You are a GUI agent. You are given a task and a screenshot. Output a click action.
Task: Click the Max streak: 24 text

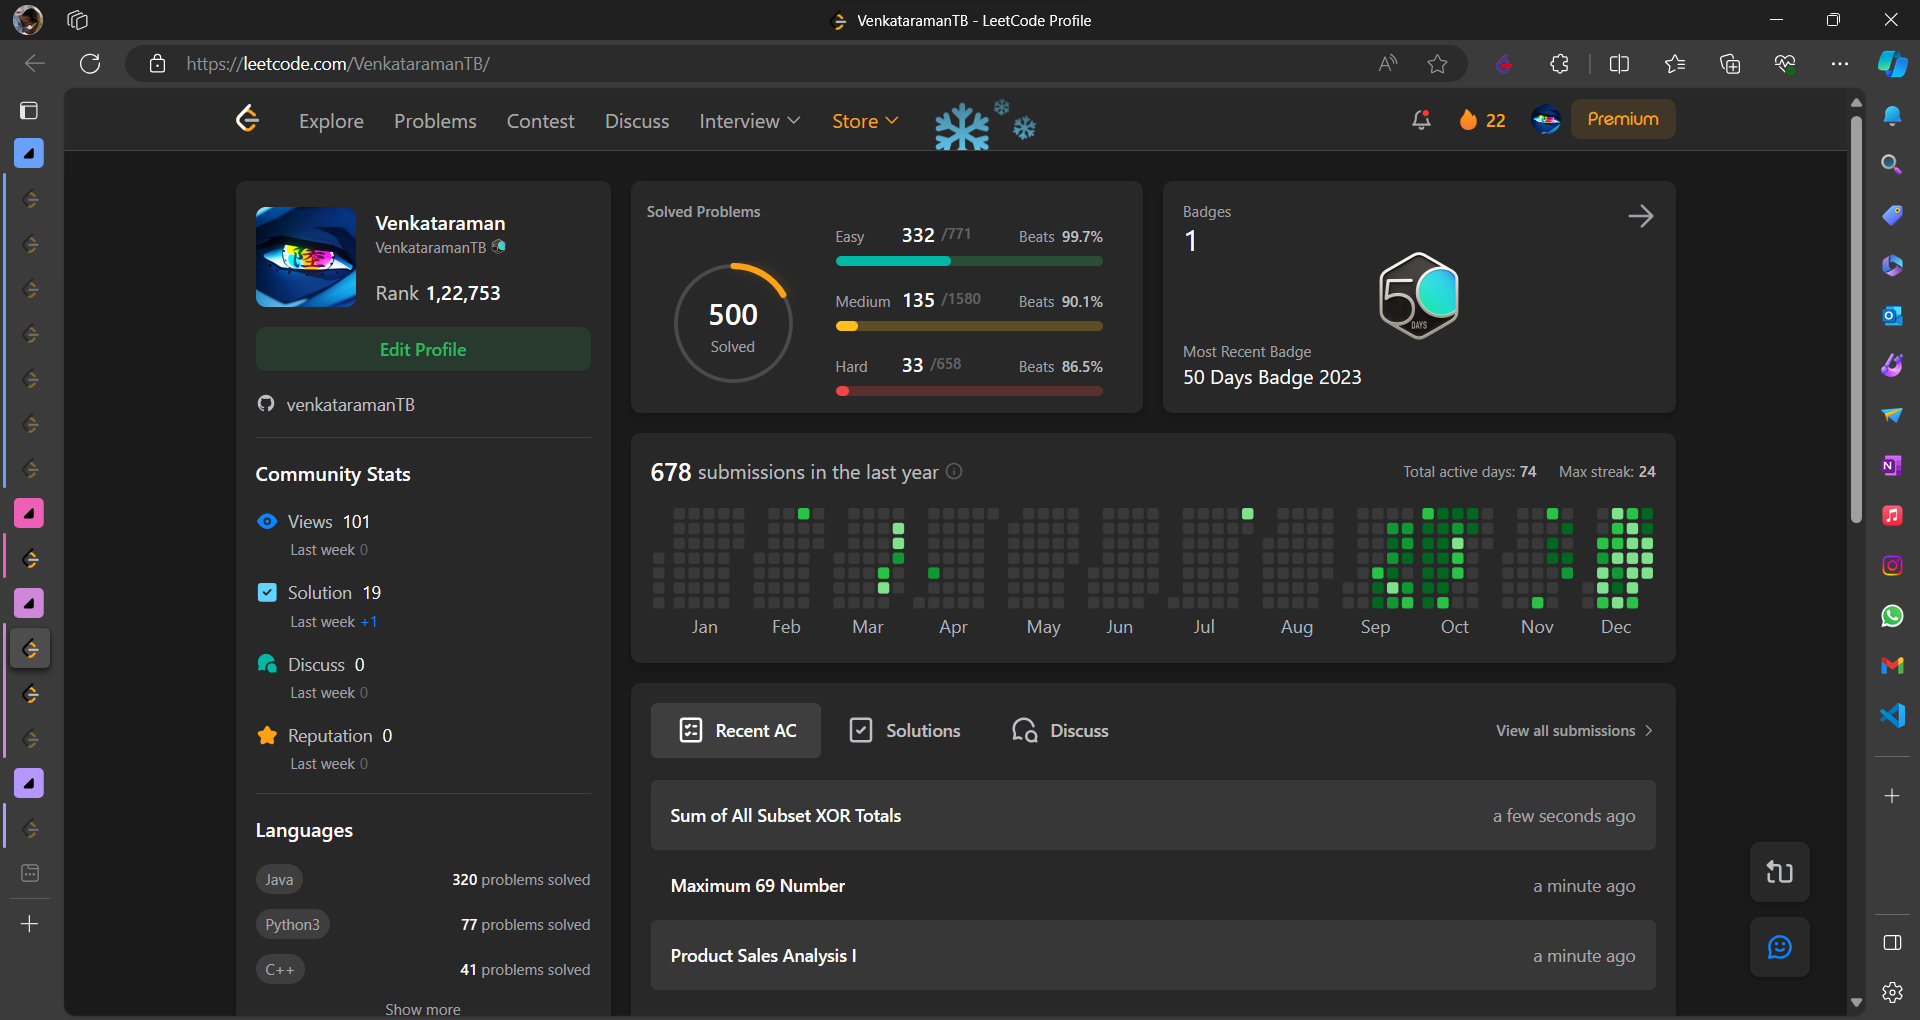[x=1607, y=471]
